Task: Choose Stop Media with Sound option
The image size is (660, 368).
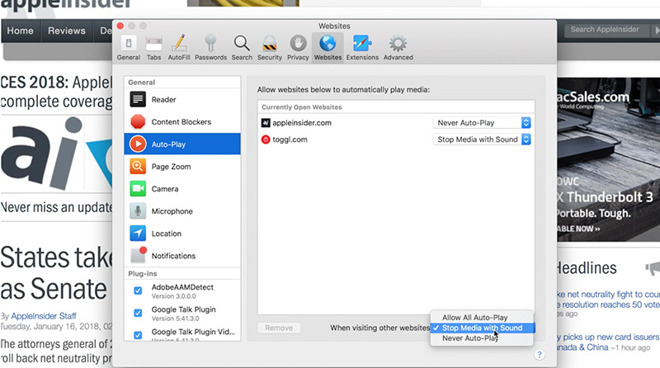Action: 482,328
